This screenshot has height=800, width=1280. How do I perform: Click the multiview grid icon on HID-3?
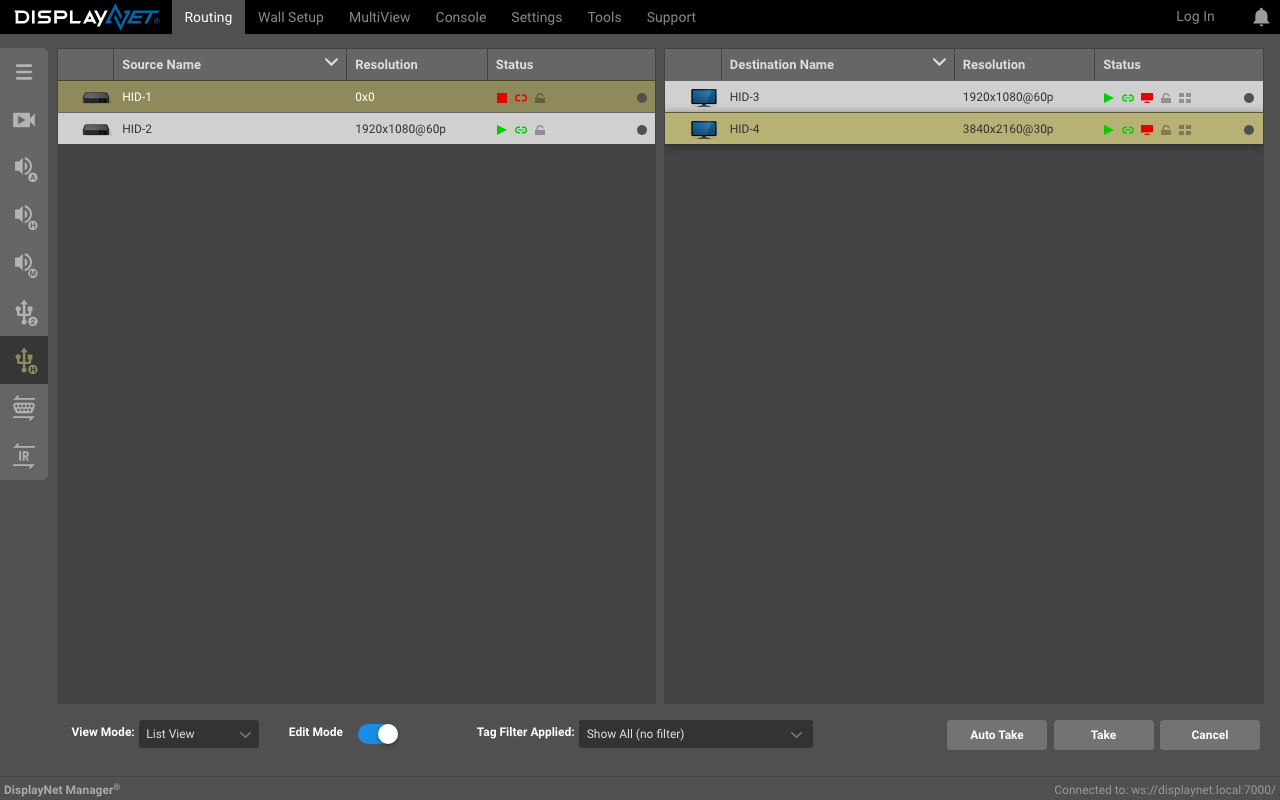[x=1185, y=98]
